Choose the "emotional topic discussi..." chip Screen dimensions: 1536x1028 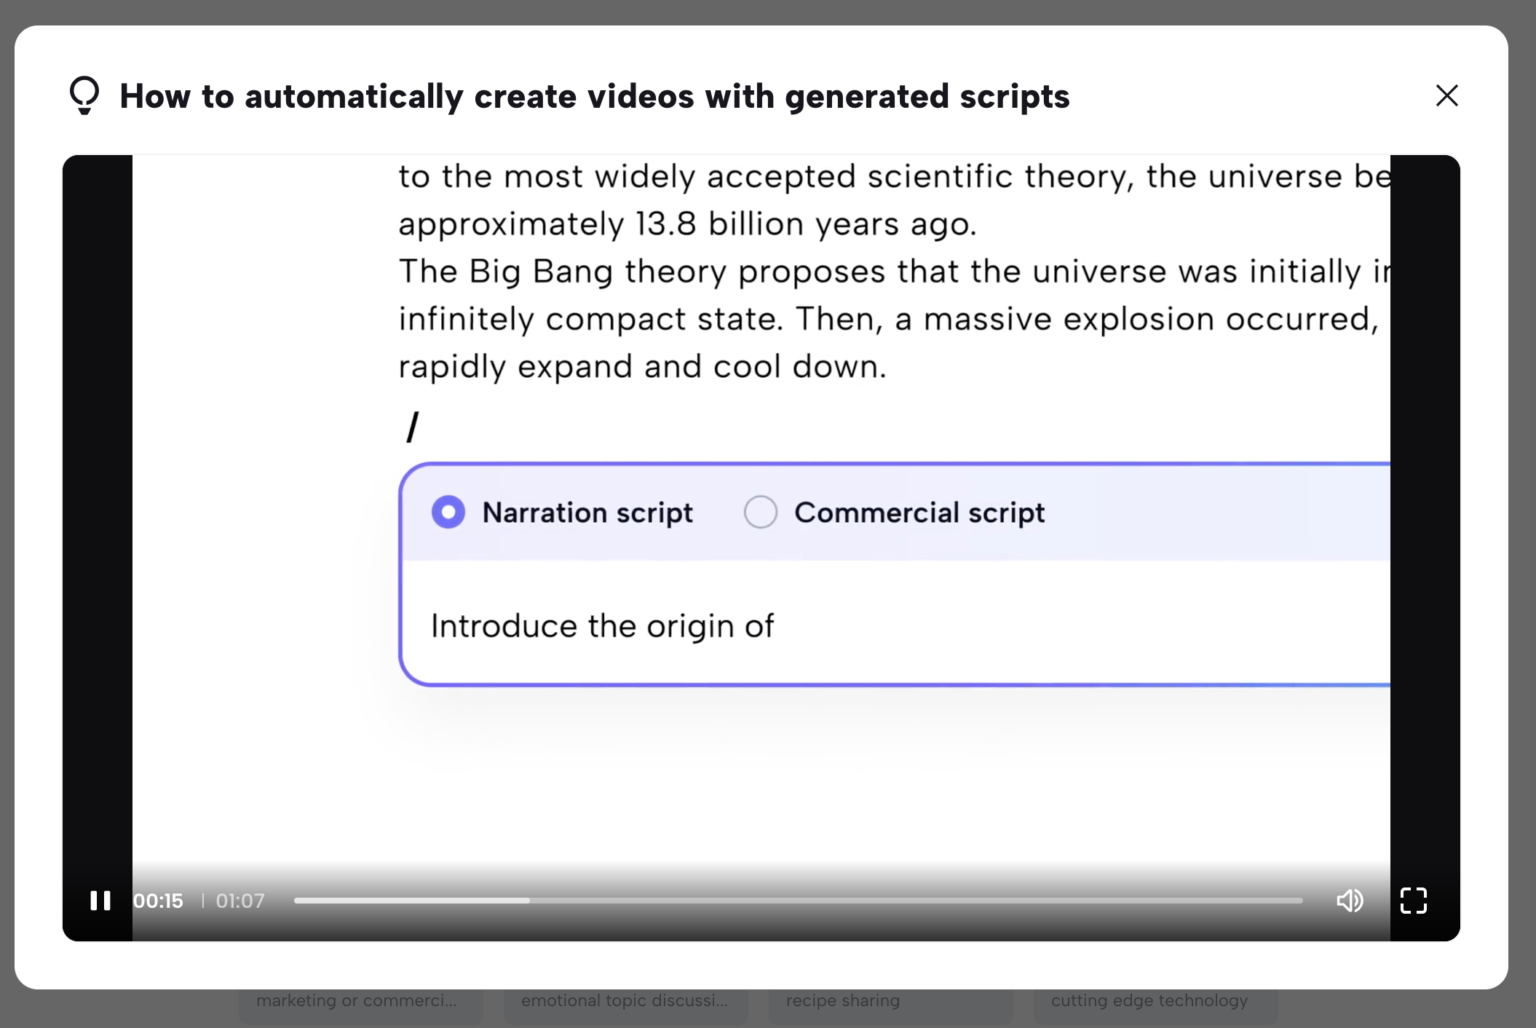pos(625,1002)
